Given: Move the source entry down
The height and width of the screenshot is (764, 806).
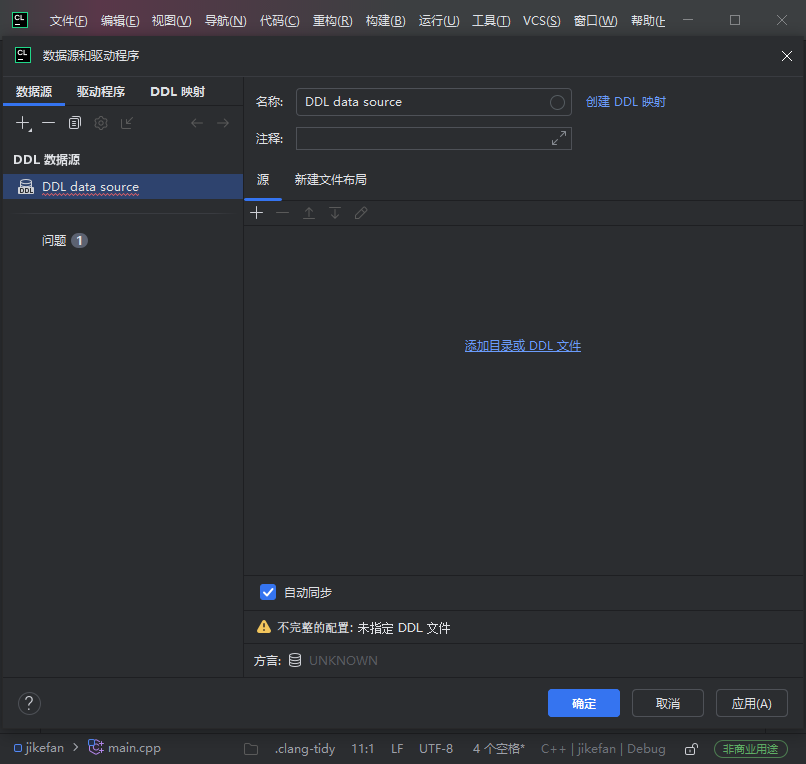Looking at the screenshot, I should [x=335, y=213].
